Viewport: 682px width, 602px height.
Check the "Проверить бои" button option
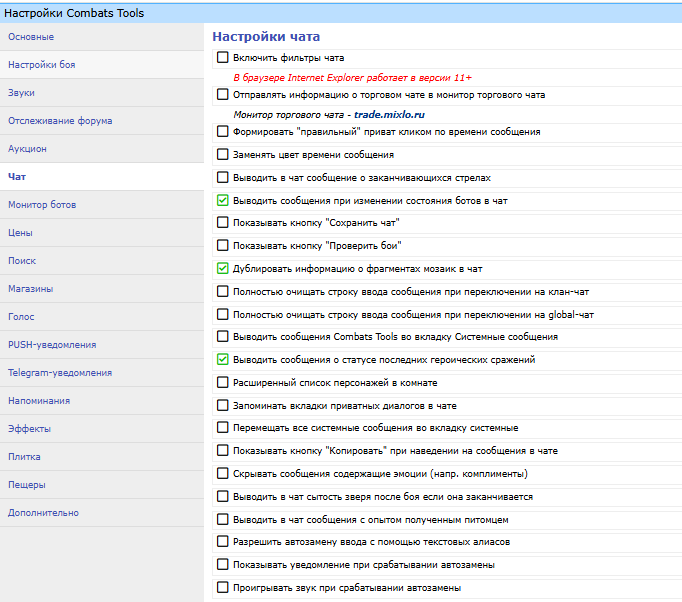[x=223, y=245]
